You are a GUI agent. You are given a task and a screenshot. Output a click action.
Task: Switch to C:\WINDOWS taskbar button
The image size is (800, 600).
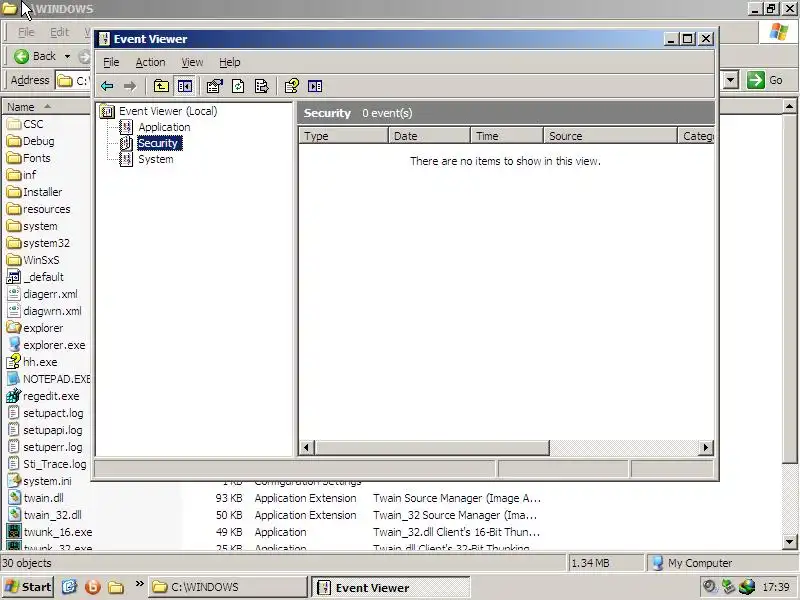pos(229,587)
